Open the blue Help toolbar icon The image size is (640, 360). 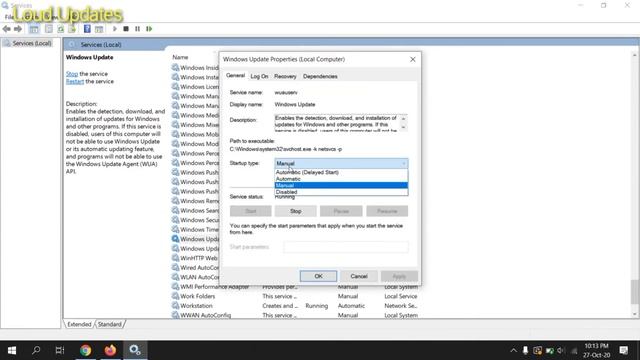(87, 29)
